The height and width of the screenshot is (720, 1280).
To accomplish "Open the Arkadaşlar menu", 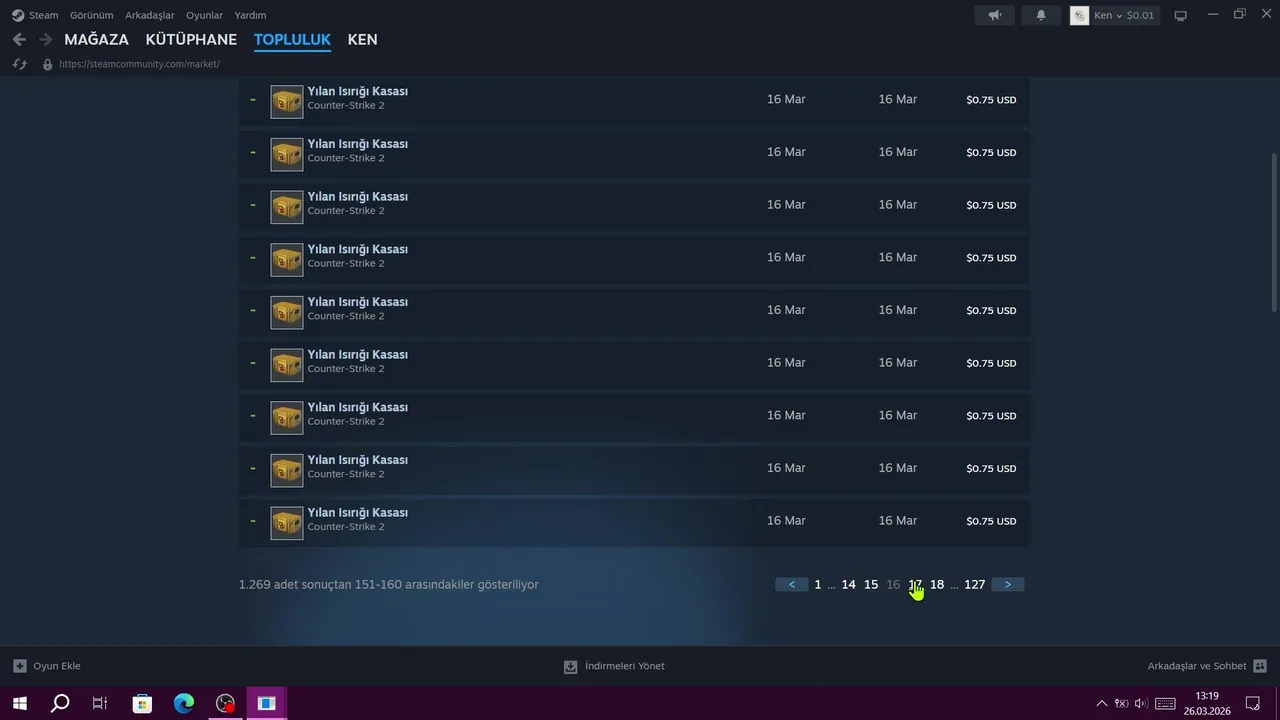I will coord(150,15).
